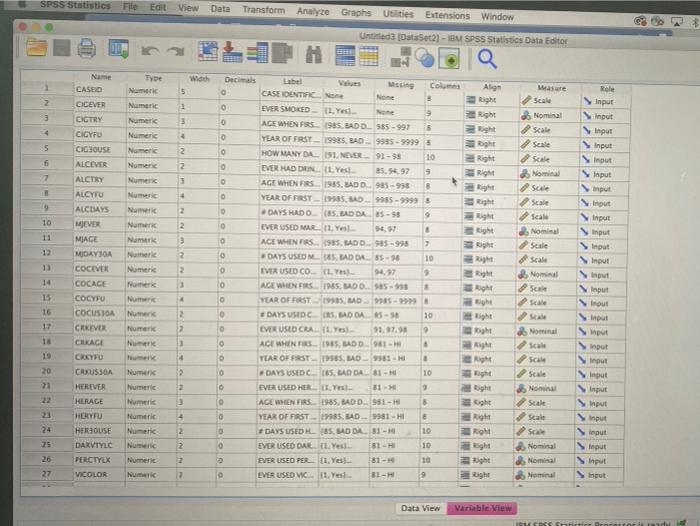This screenshot has height=526, width=700.
Task: Recall recently used dialogs icon
Action: click(118, 49)
